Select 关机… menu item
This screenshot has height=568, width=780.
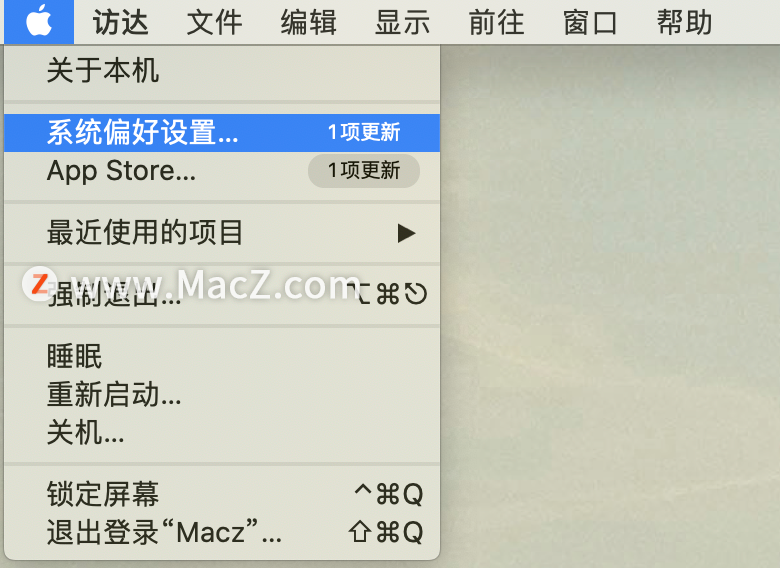(222, 432)
